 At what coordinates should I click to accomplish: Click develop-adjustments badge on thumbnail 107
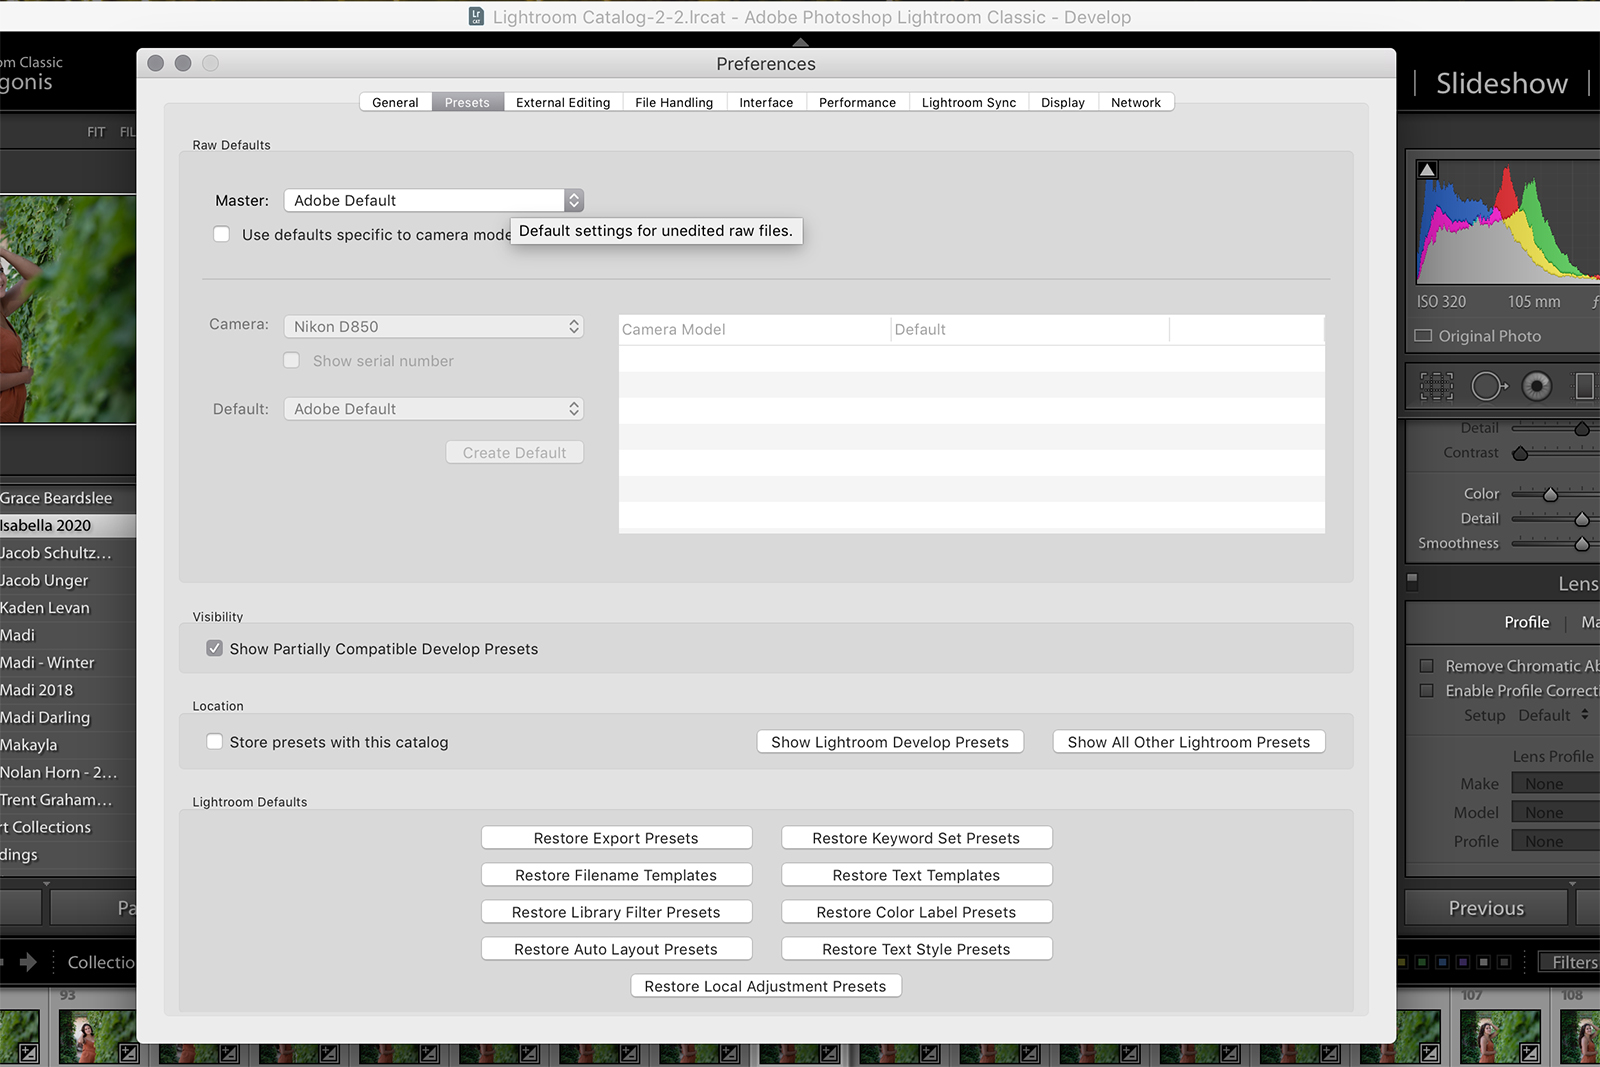(1530, 1052)
